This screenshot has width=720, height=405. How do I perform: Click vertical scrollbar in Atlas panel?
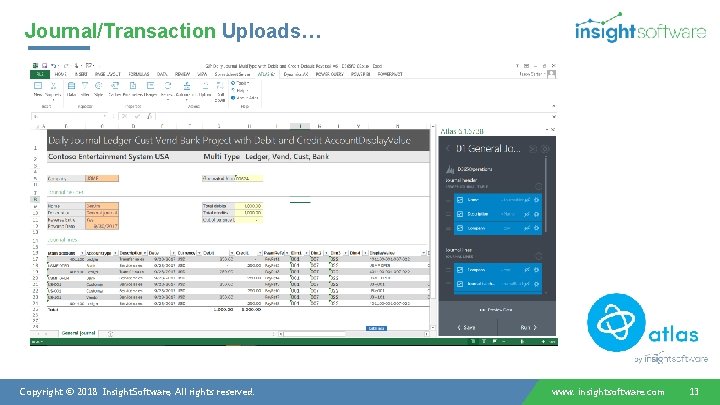[546, 193]
